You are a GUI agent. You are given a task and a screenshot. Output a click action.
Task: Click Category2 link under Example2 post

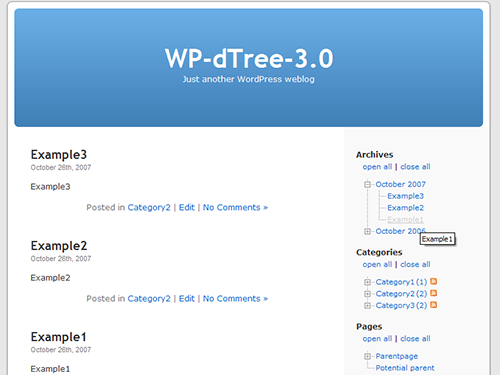[x=149, y=298]
